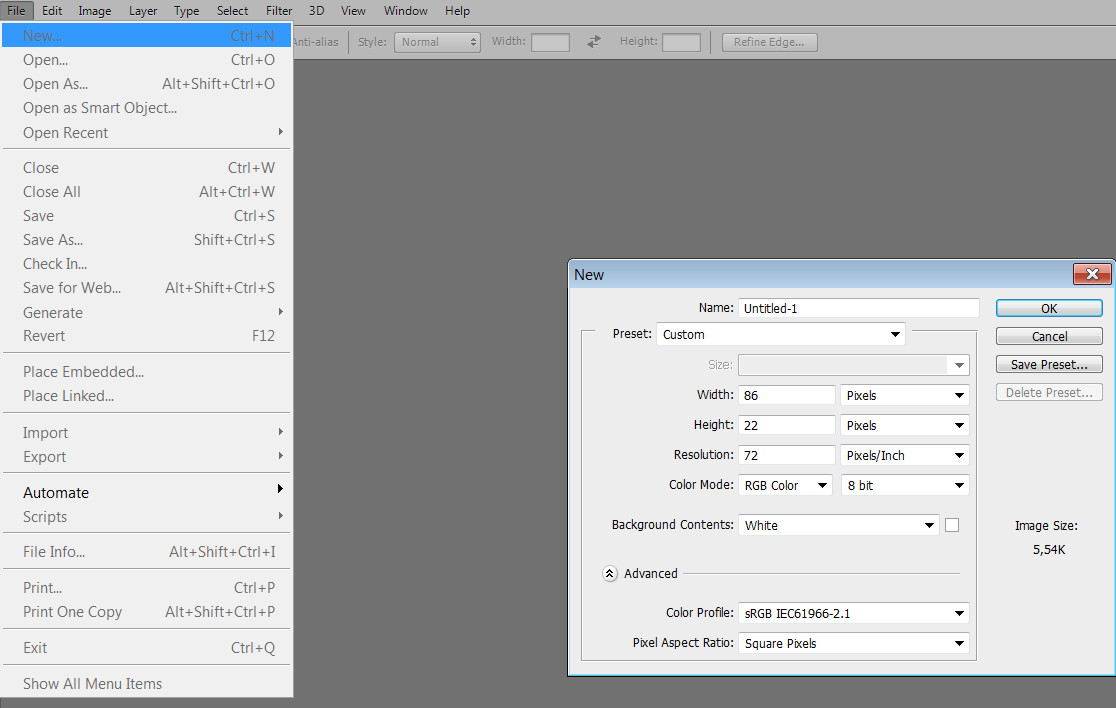Open the Height units Pixels dropdown

(x=905, y=426)
